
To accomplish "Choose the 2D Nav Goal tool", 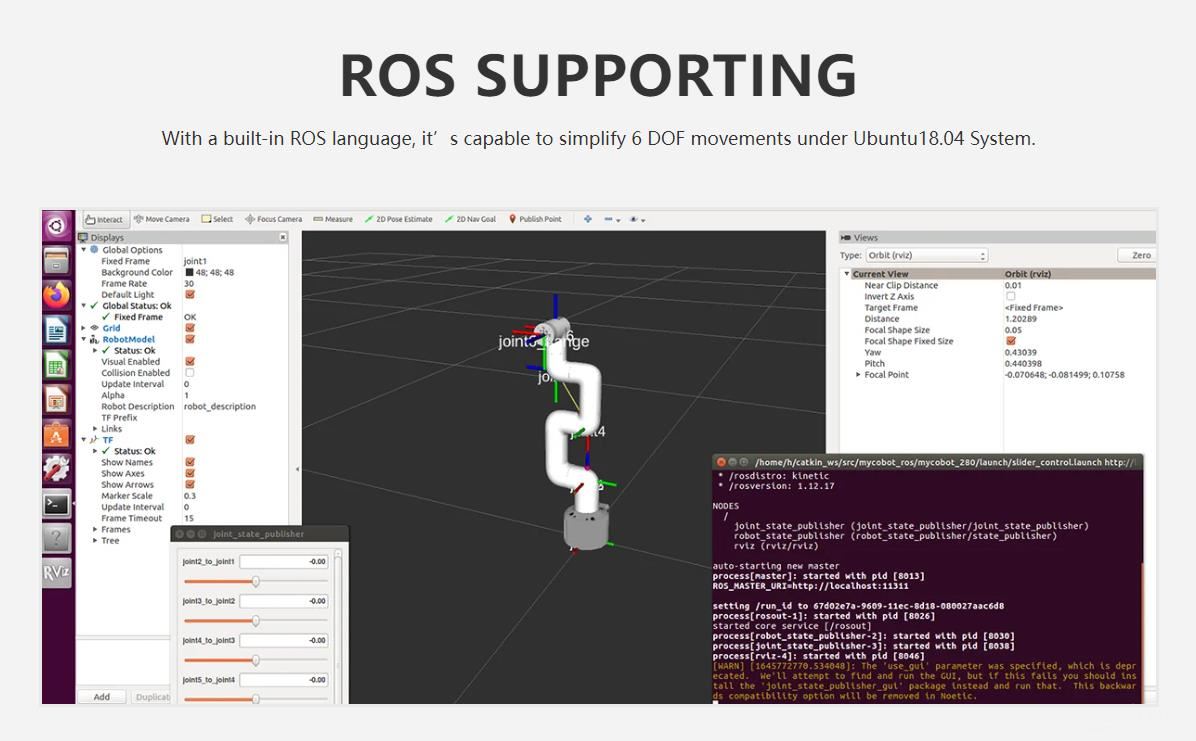I will point(470,219).
